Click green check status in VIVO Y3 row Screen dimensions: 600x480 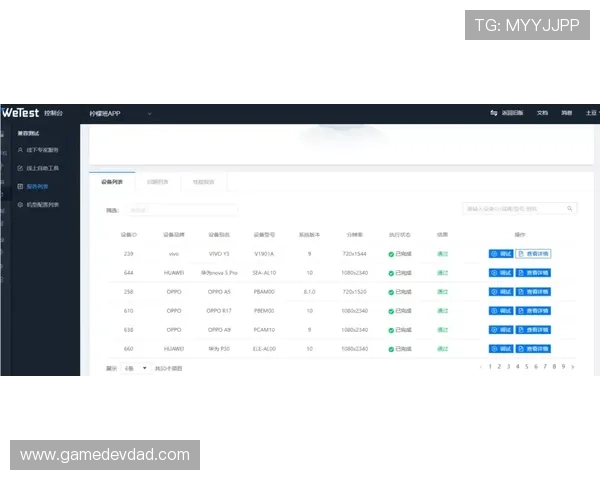click(x=391, y=254)
